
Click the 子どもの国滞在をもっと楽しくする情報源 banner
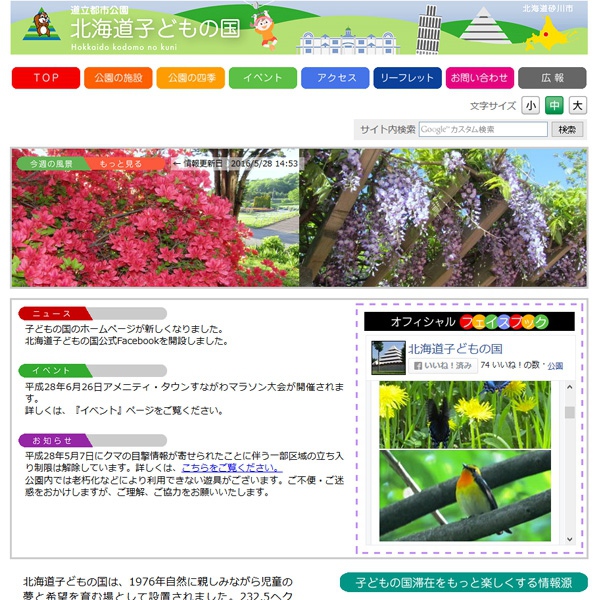(463, 582)
